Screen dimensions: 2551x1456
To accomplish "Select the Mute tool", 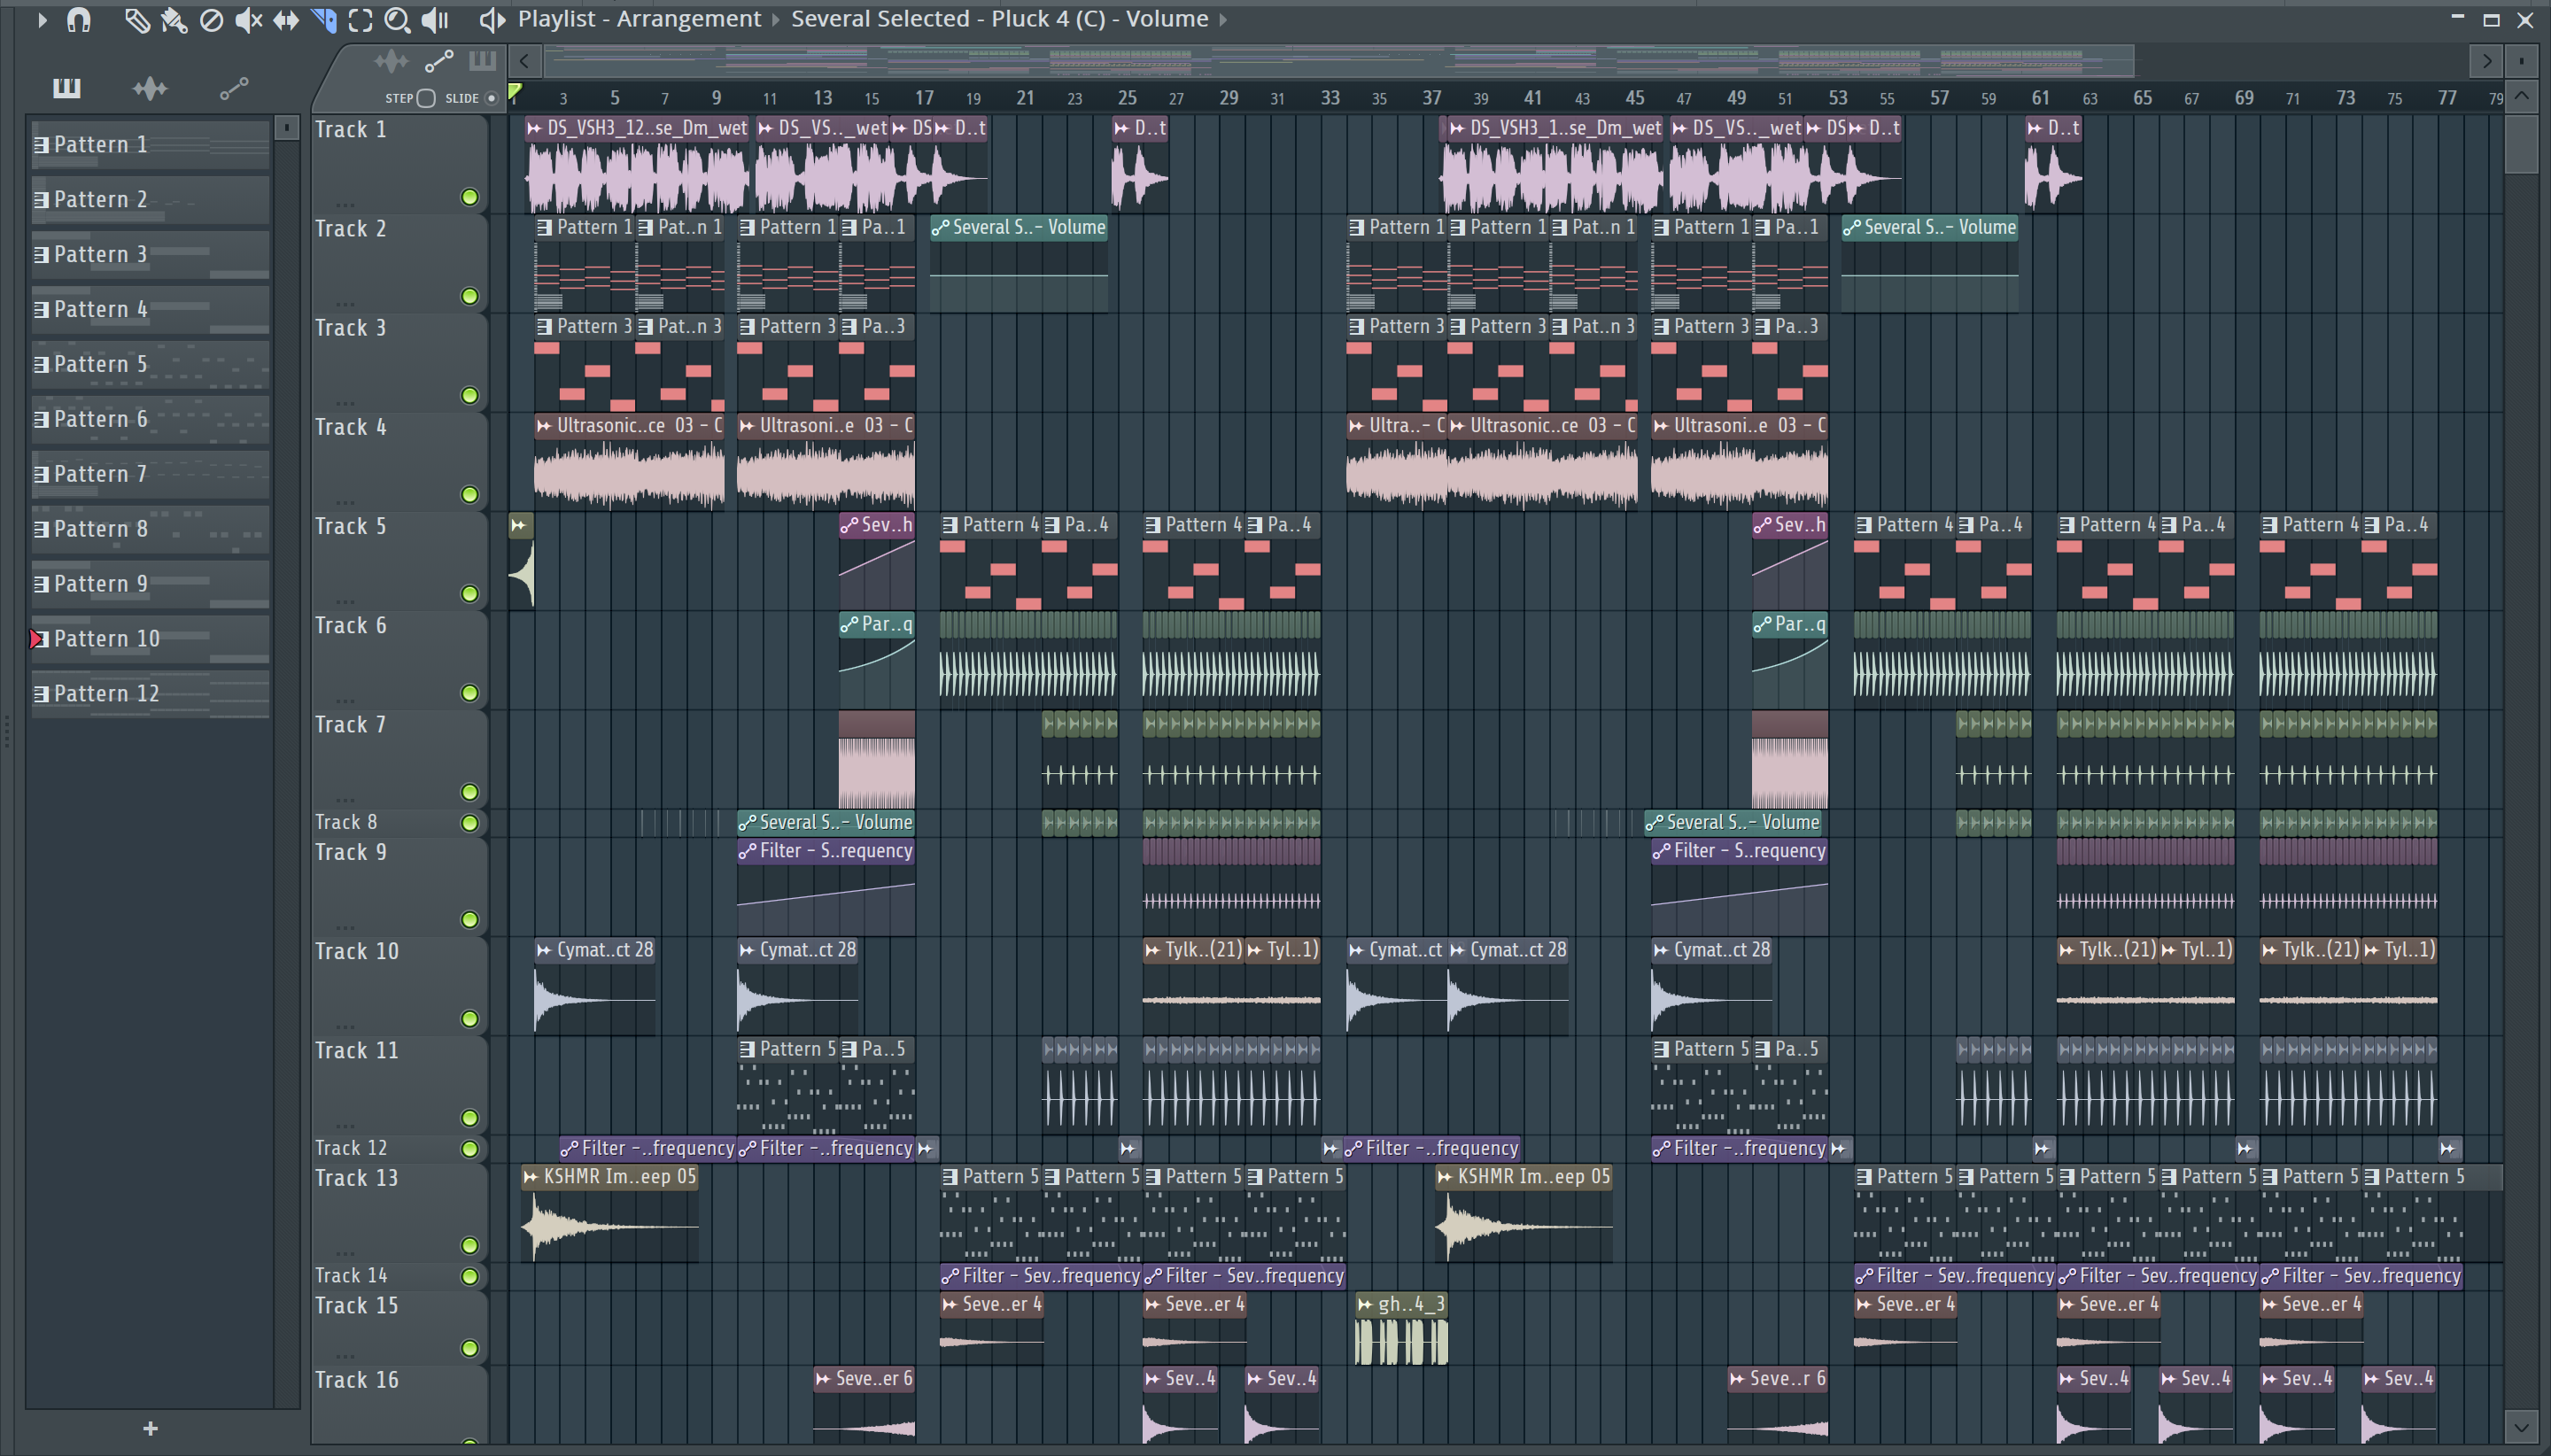I will [x=248, y=20].
